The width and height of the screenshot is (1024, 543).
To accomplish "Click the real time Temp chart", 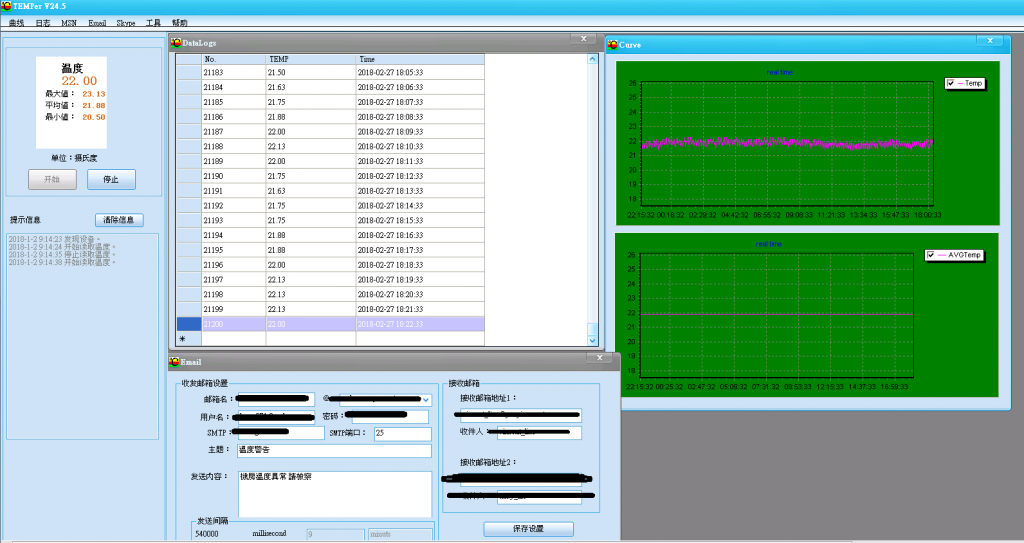I will tap(787, 144).
